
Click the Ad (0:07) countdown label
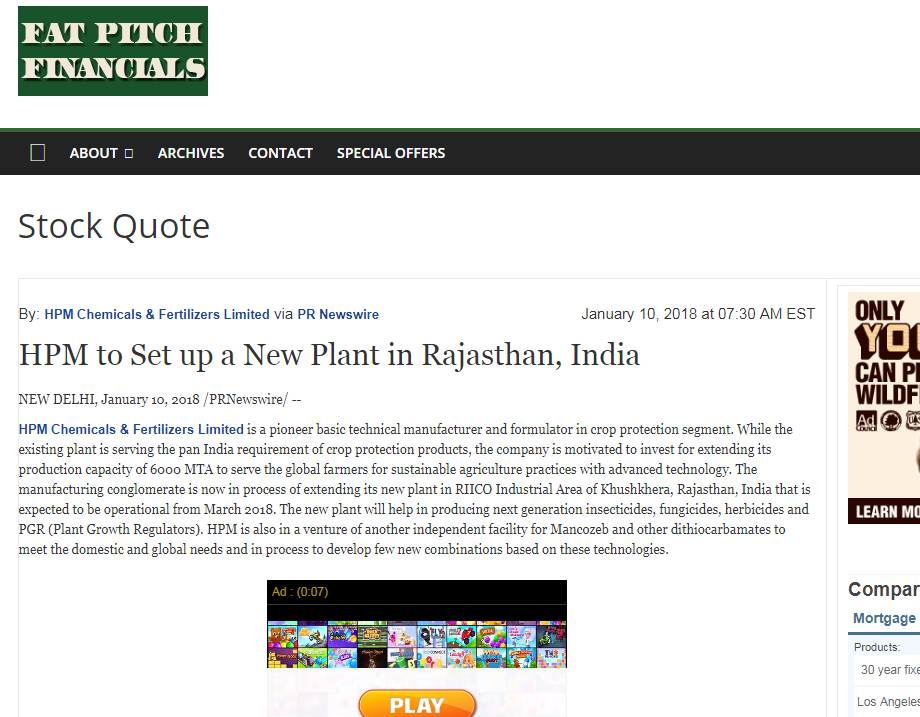click(300, 591)
